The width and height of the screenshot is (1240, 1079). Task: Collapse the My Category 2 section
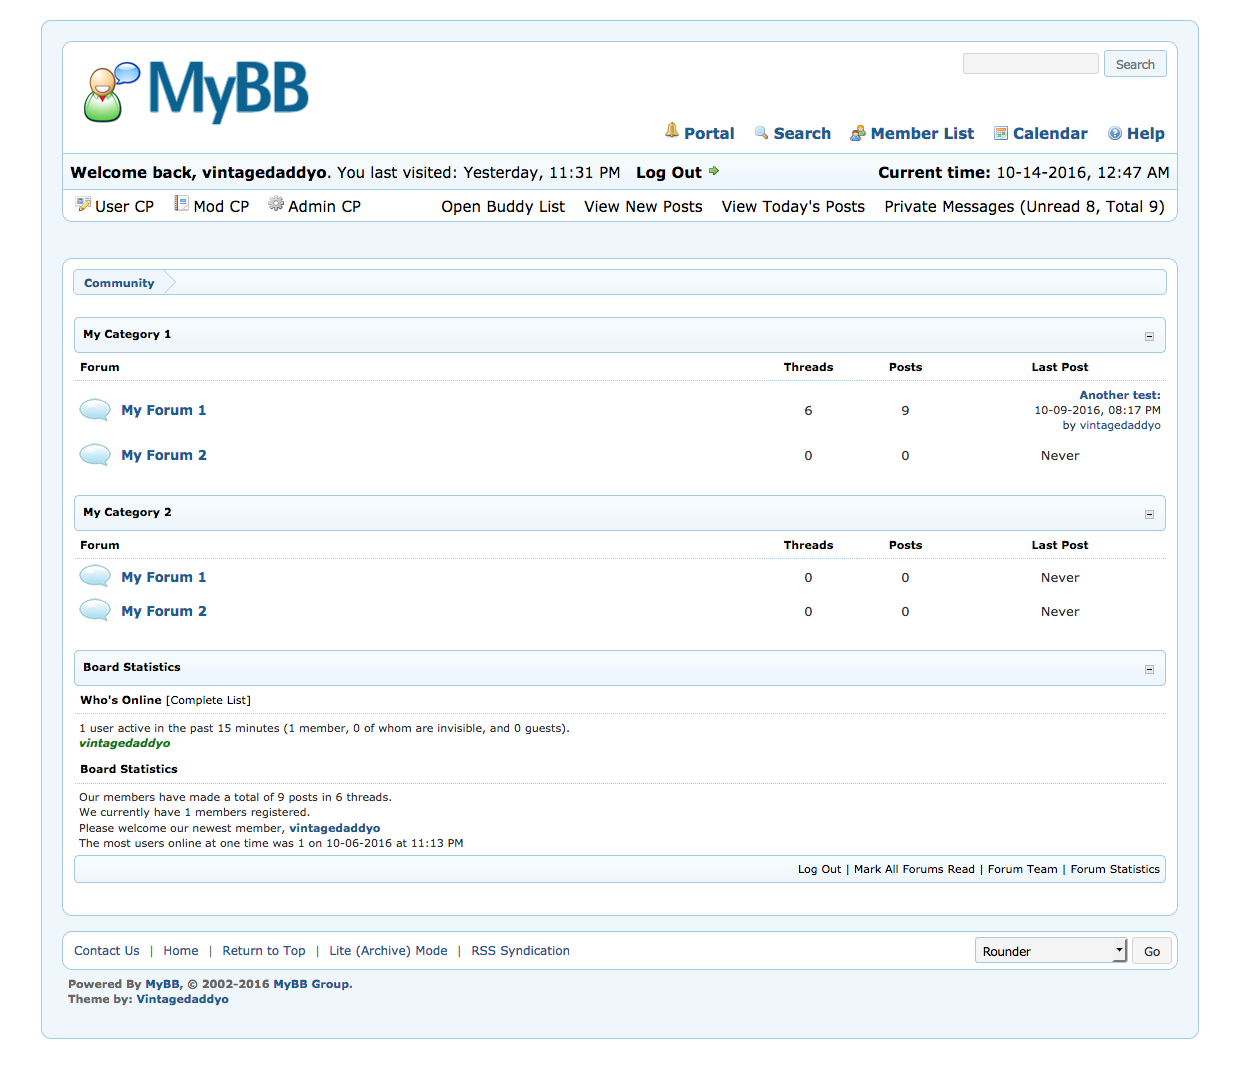point(1149,514)
